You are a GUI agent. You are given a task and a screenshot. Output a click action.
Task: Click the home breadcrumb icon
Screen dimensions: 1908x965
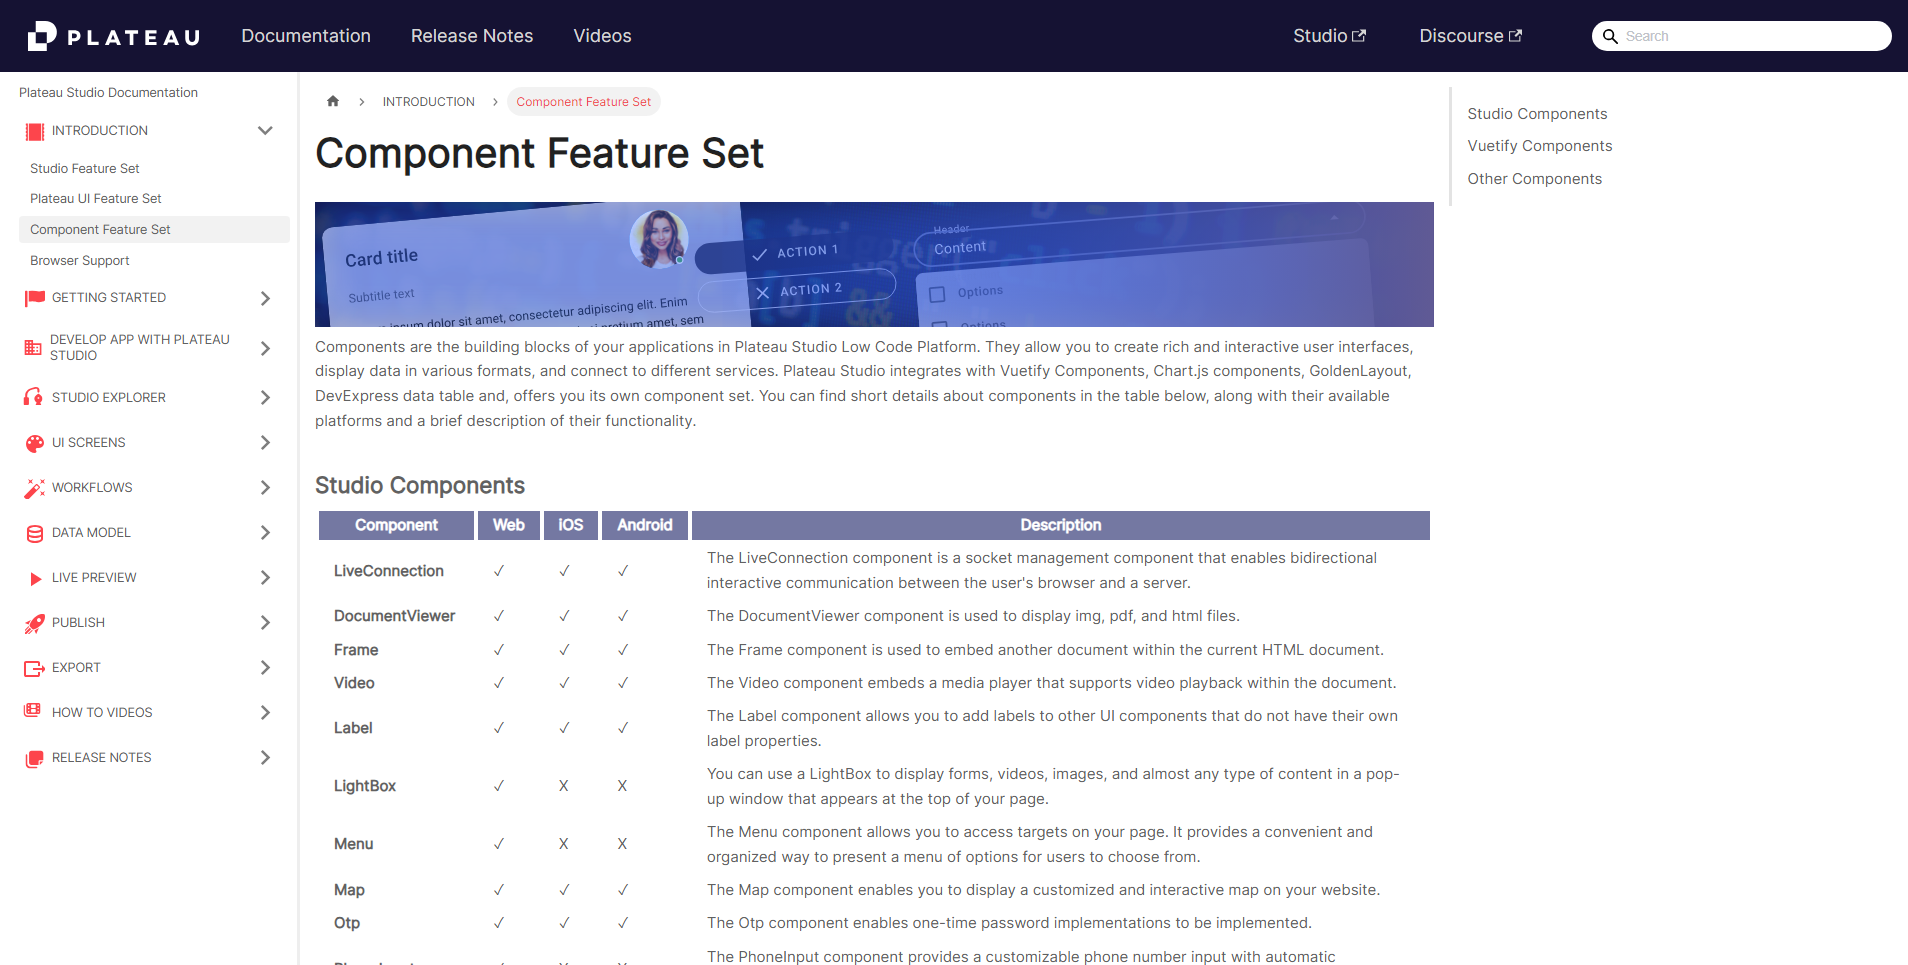coord(333,101)
